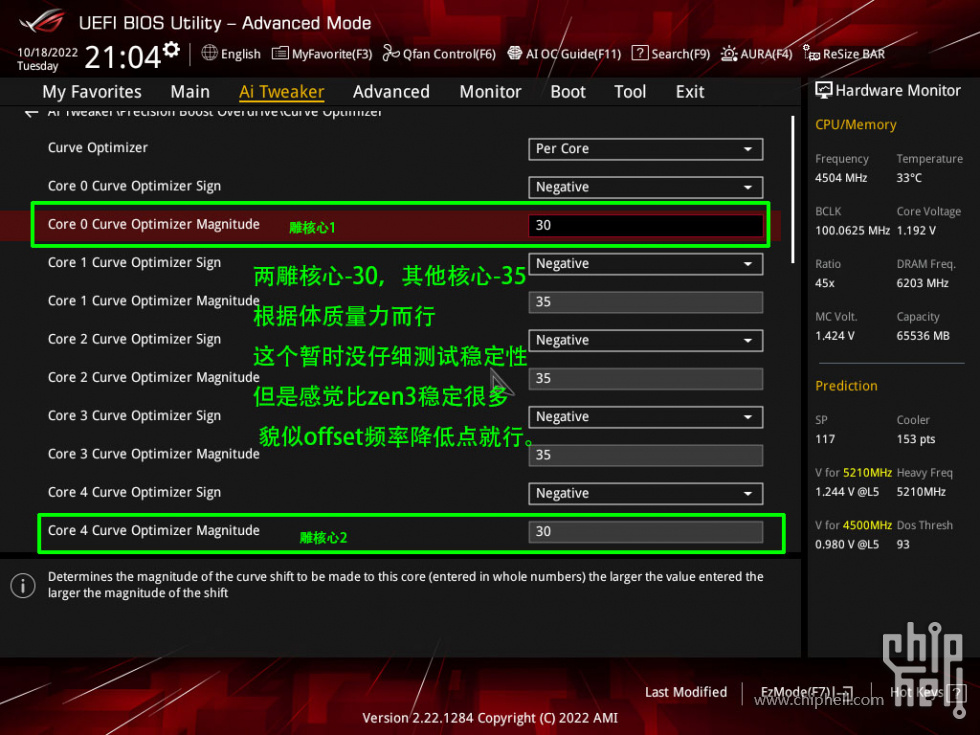Click the MyFavorite(F3) list icon
The image size is (980, 735).
coord(280,54)
